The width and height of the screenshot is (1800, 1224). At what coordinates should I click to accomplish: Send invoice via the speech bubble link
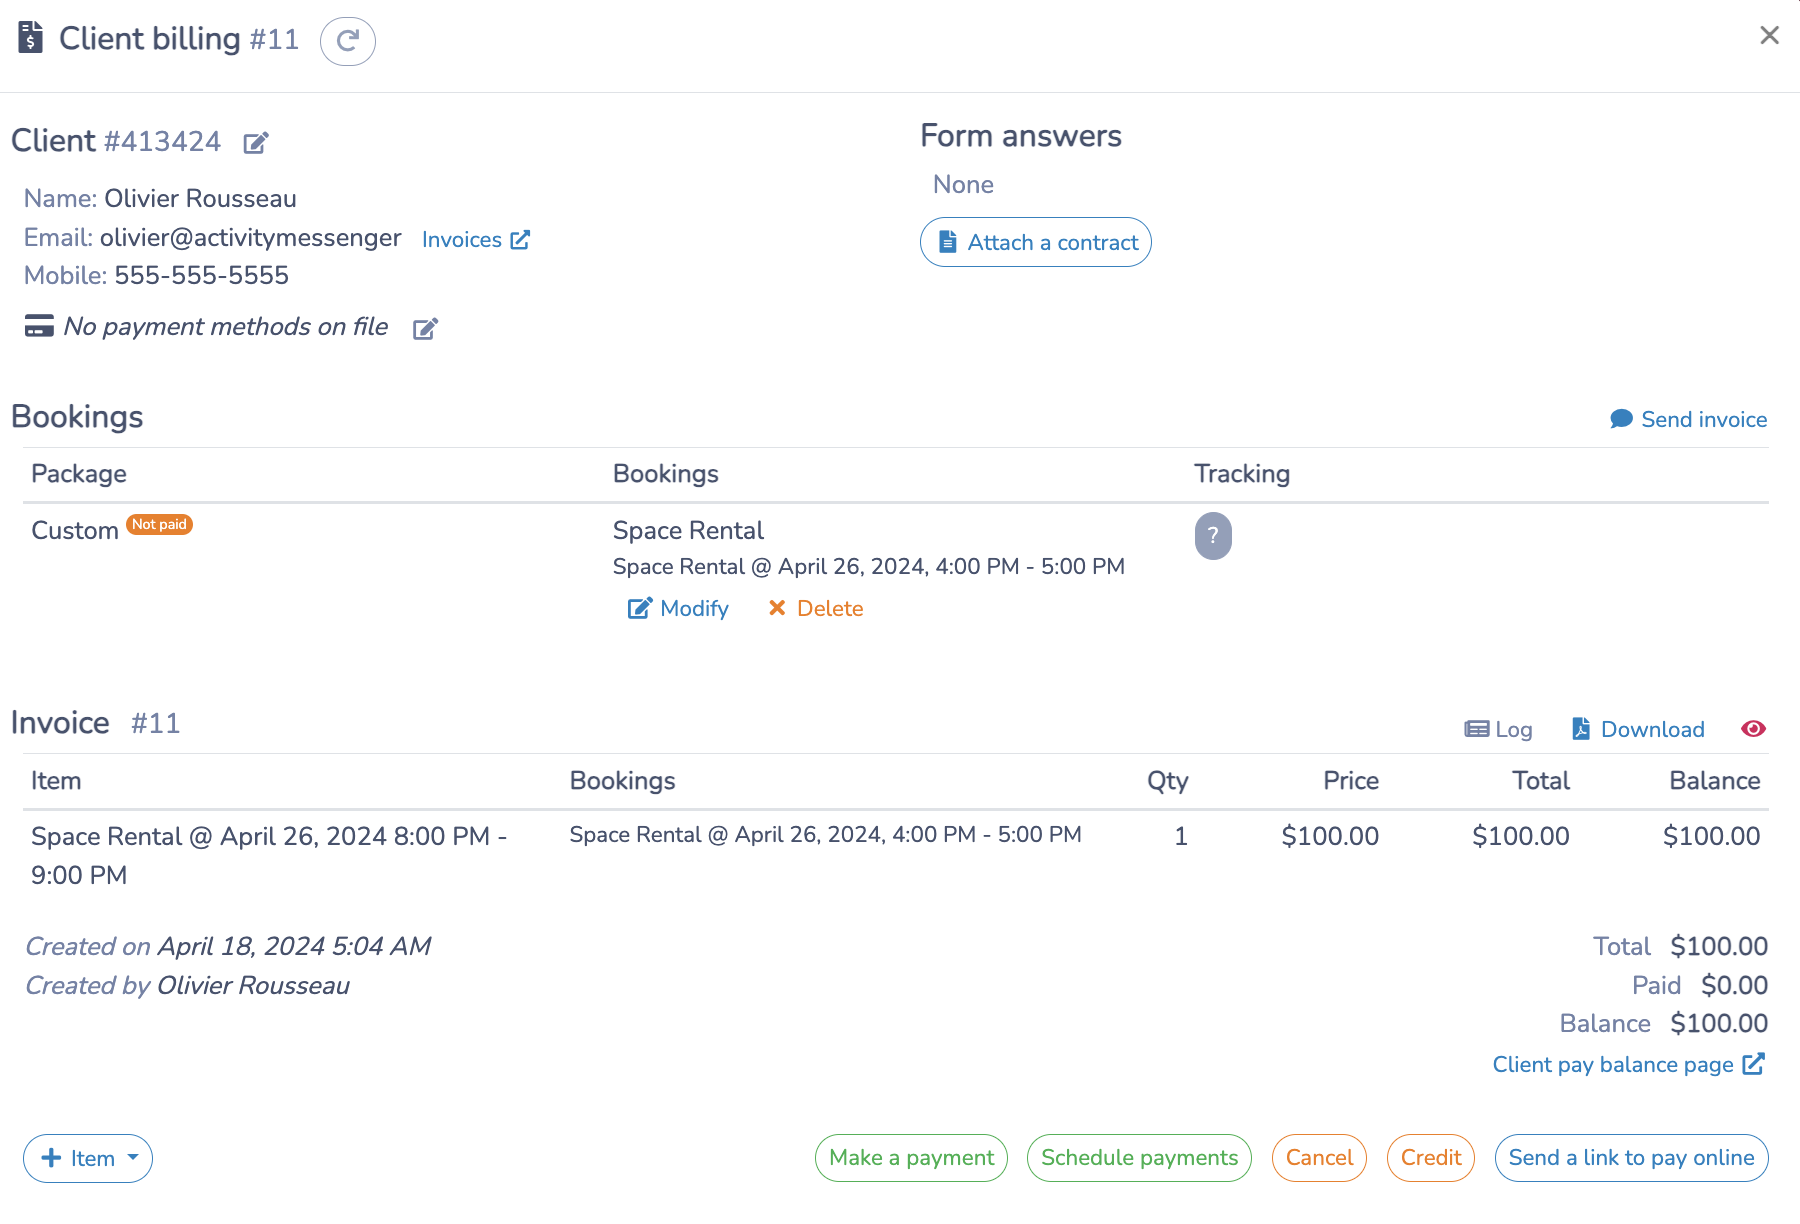pos(1688,419)
